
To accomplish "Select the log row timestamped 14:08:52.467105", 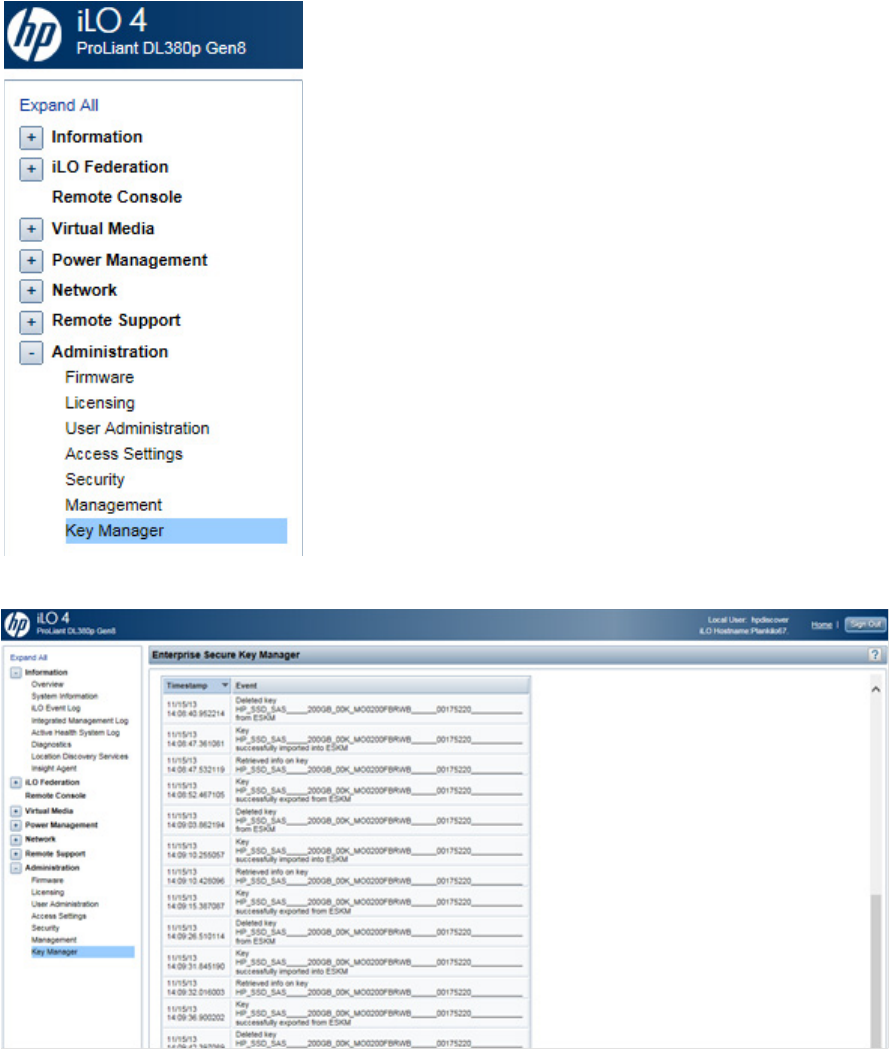I will click(x=347, y=790).
